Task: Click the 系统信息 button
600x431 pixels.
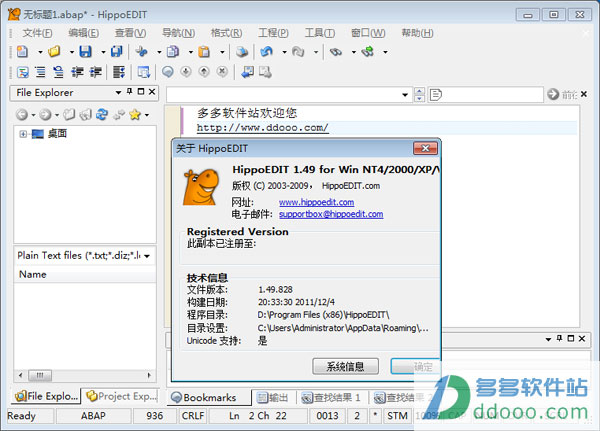Action: (x=346, y=367)
